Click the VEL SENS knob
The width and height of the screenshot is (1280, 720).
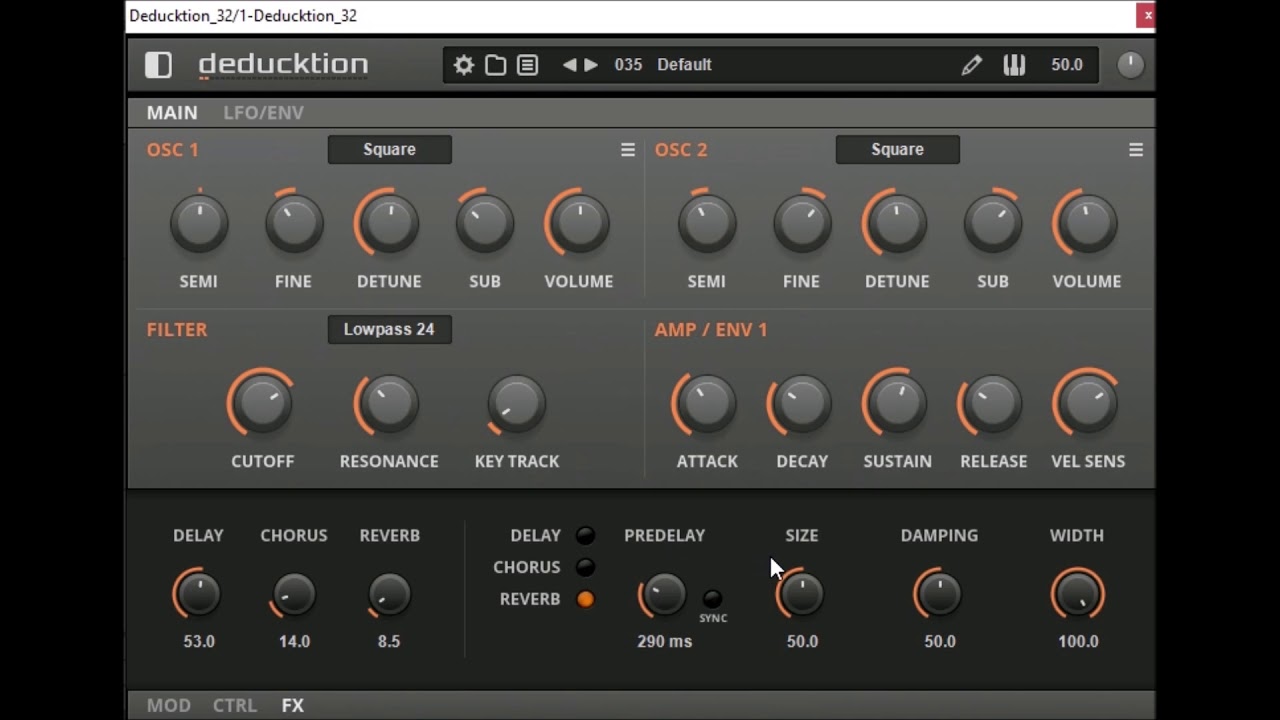(1087, 403)
